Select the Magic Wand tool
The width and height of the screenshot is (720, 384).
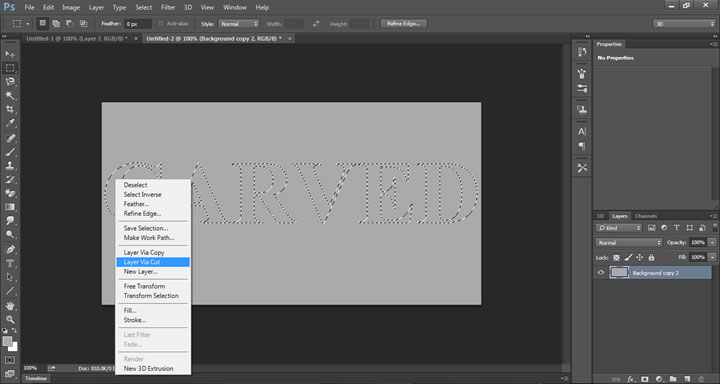10,96
